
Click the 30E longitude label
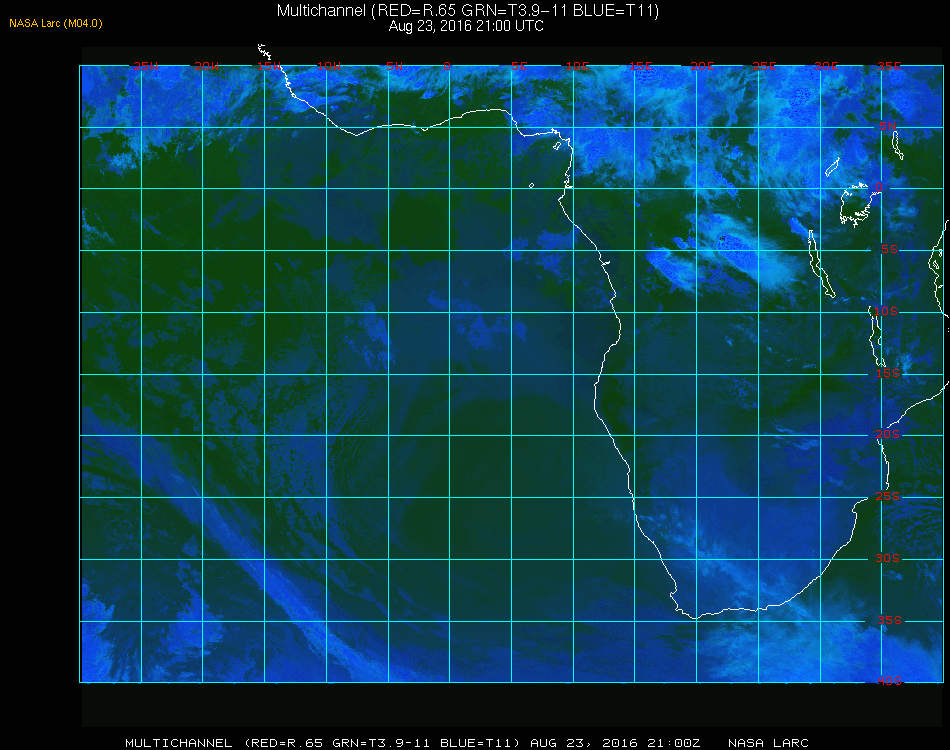tap(826, 66)
